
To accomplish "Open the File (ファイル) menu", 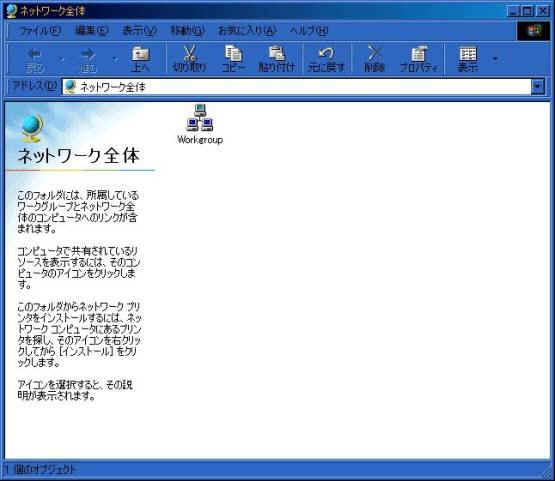I will coord(40,31).
